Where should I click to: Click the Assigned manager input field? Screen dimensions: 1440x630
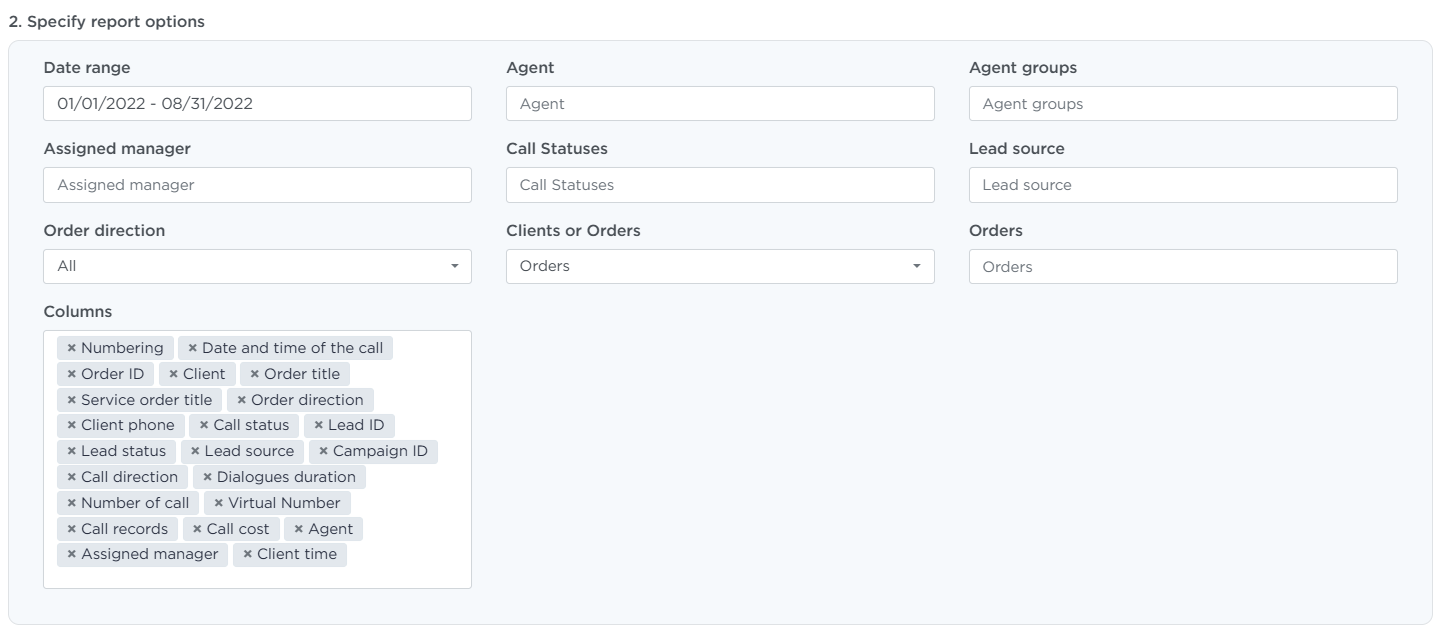point(257,185)
